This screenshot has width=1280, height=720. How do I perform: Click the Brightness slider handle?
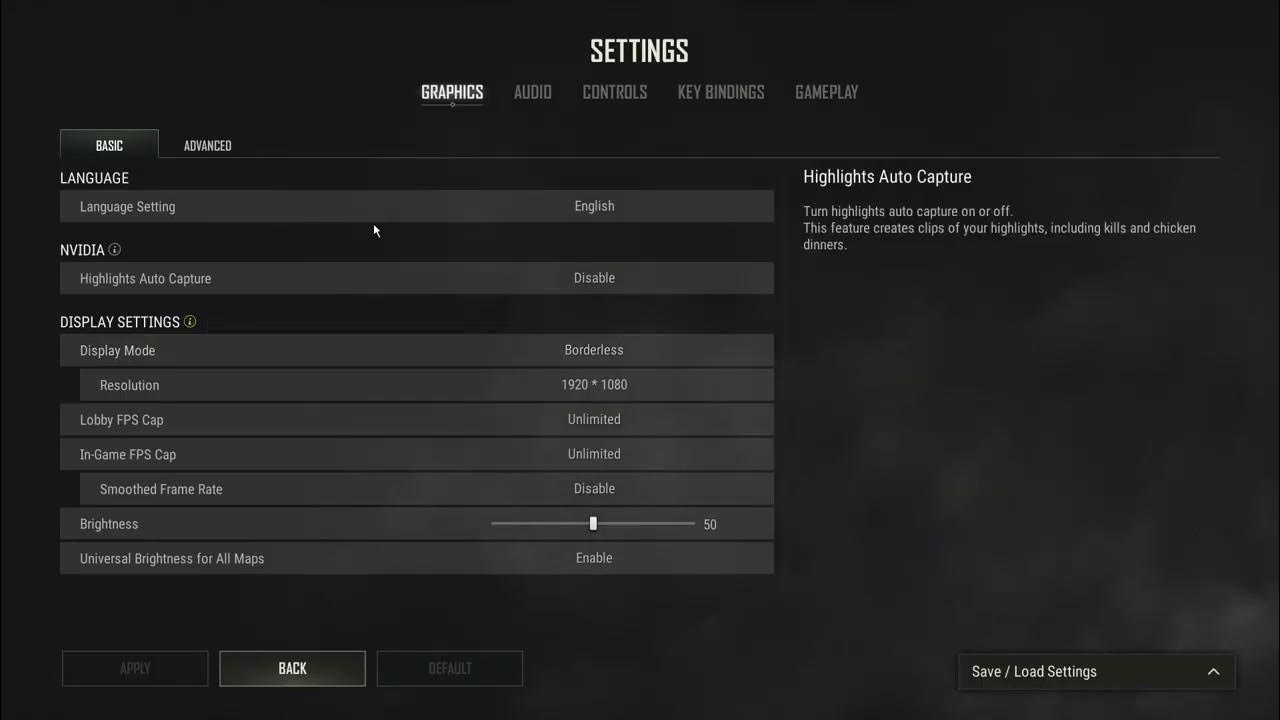pos(593,524)
